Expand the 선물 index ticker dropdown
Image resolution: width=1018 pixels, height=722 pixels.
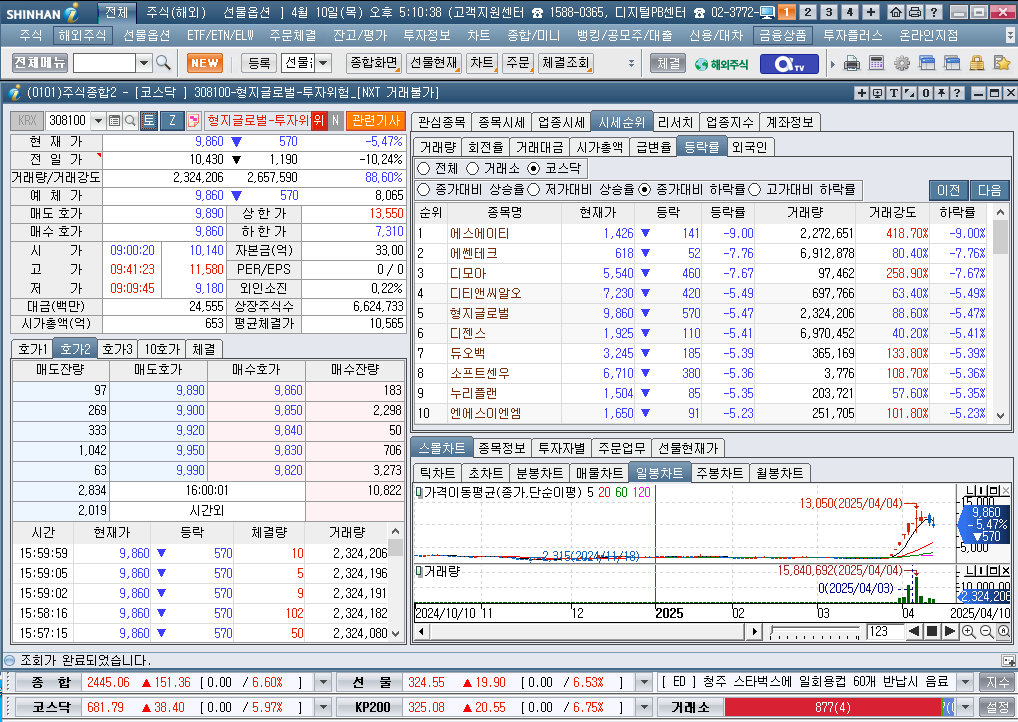(644, 682)
